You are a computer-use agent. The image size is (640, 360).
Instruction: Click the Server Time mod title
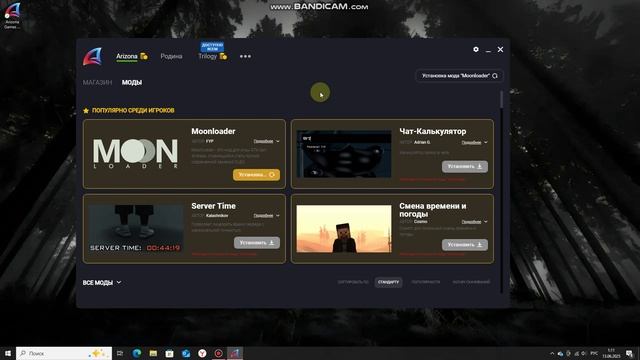(x=213, y=206)
